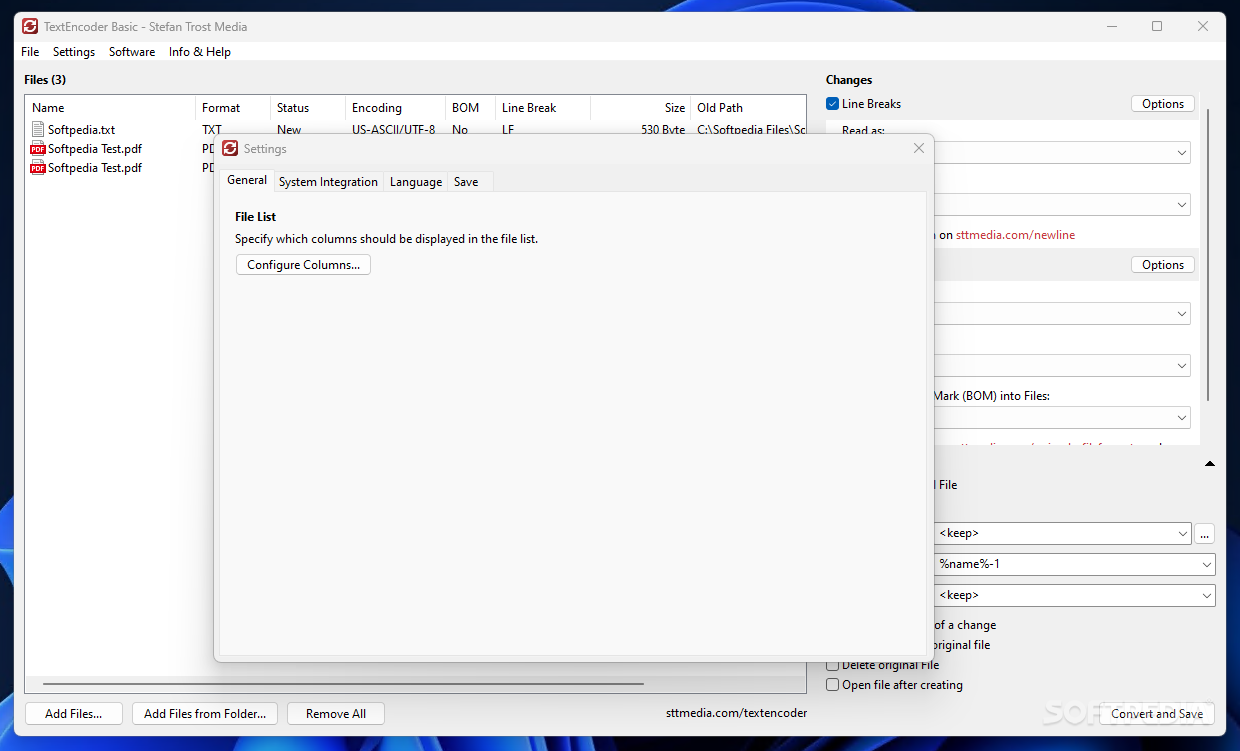
Task: Open the File menu
Action: [30, 52]
